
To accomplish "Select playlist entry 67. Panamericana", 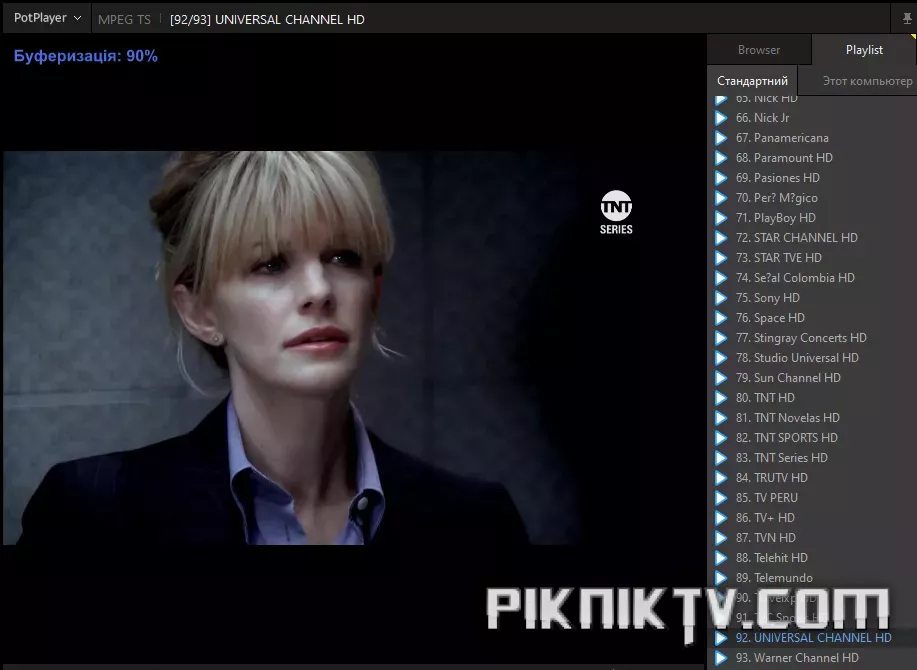I will pos(812,138).
